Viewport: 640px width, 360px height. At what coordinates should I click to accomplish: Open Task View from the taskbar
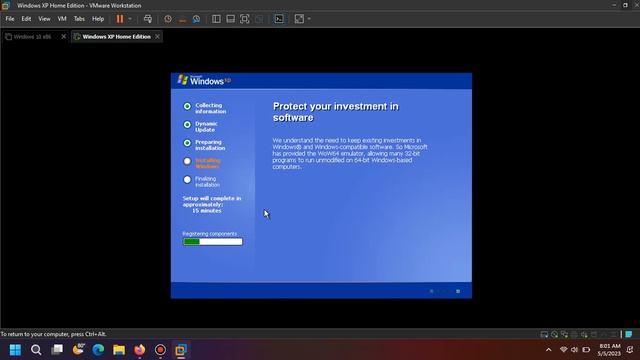[x=57, y=350]
